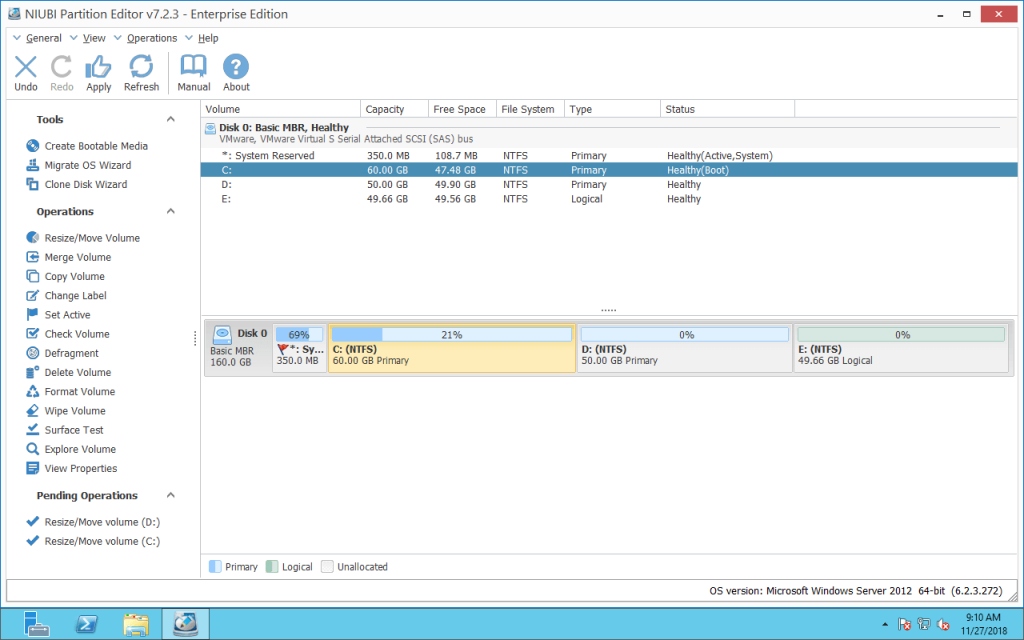Viewport: 1024px width, 640px height.
Task: Open the user Manual
Action: (x=193, y=70)
